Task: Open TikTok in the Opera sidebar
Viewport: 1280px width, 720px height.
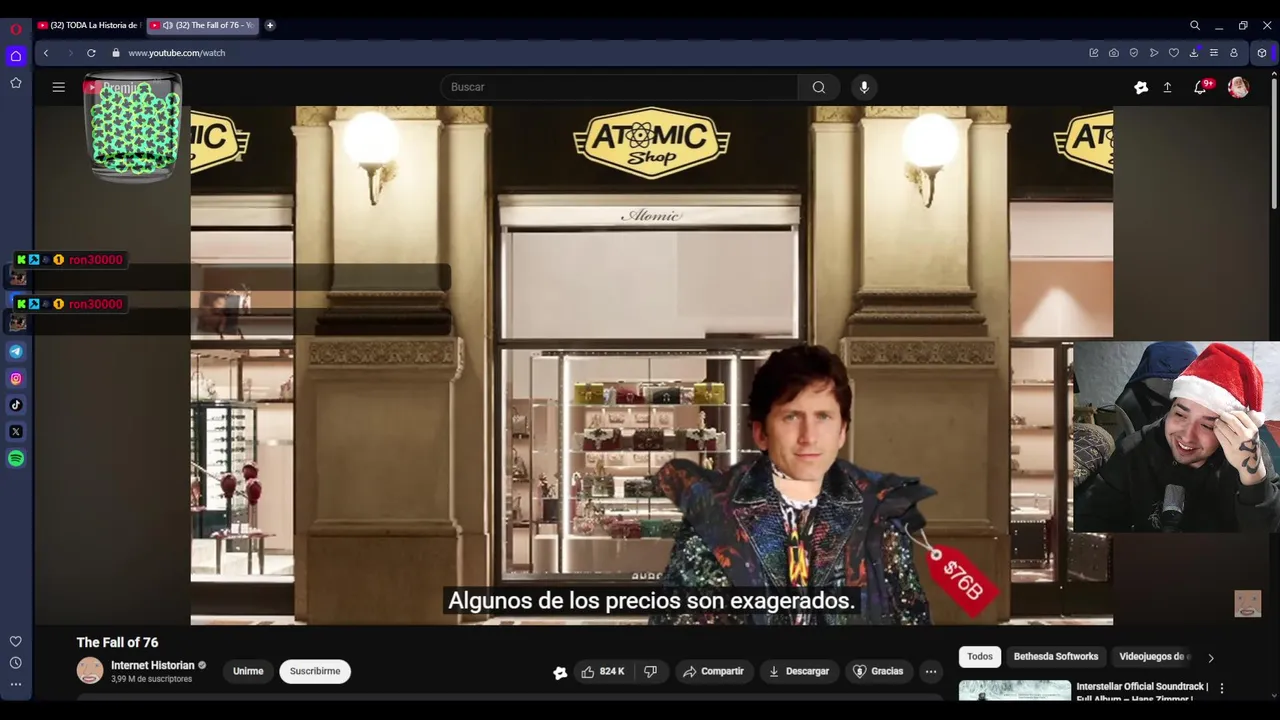Action: click(16, 405)
